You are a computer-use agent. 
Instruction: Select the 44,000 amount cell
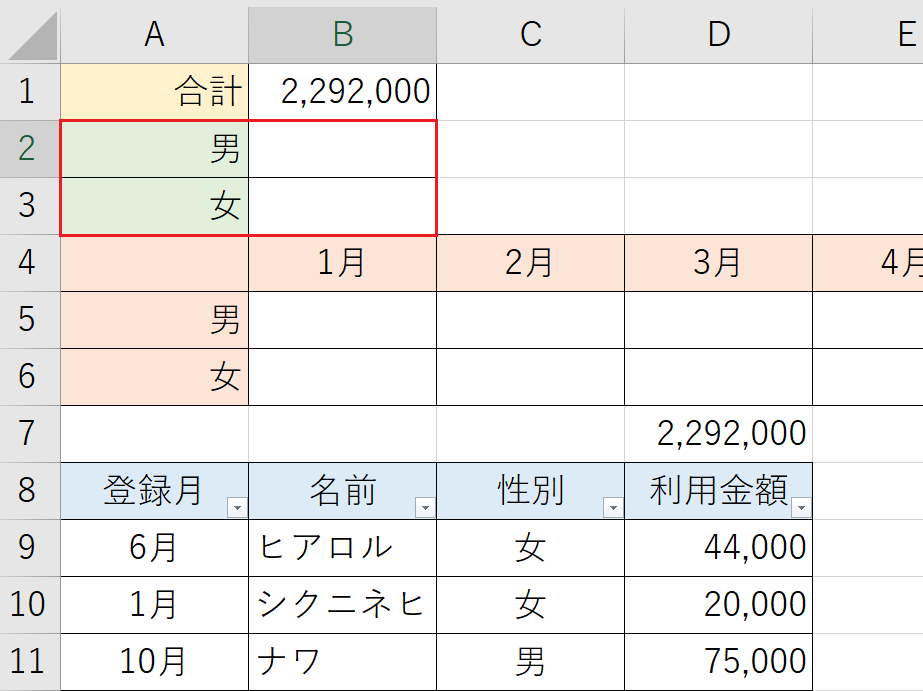pyautogui.click(x=718, y=548)
